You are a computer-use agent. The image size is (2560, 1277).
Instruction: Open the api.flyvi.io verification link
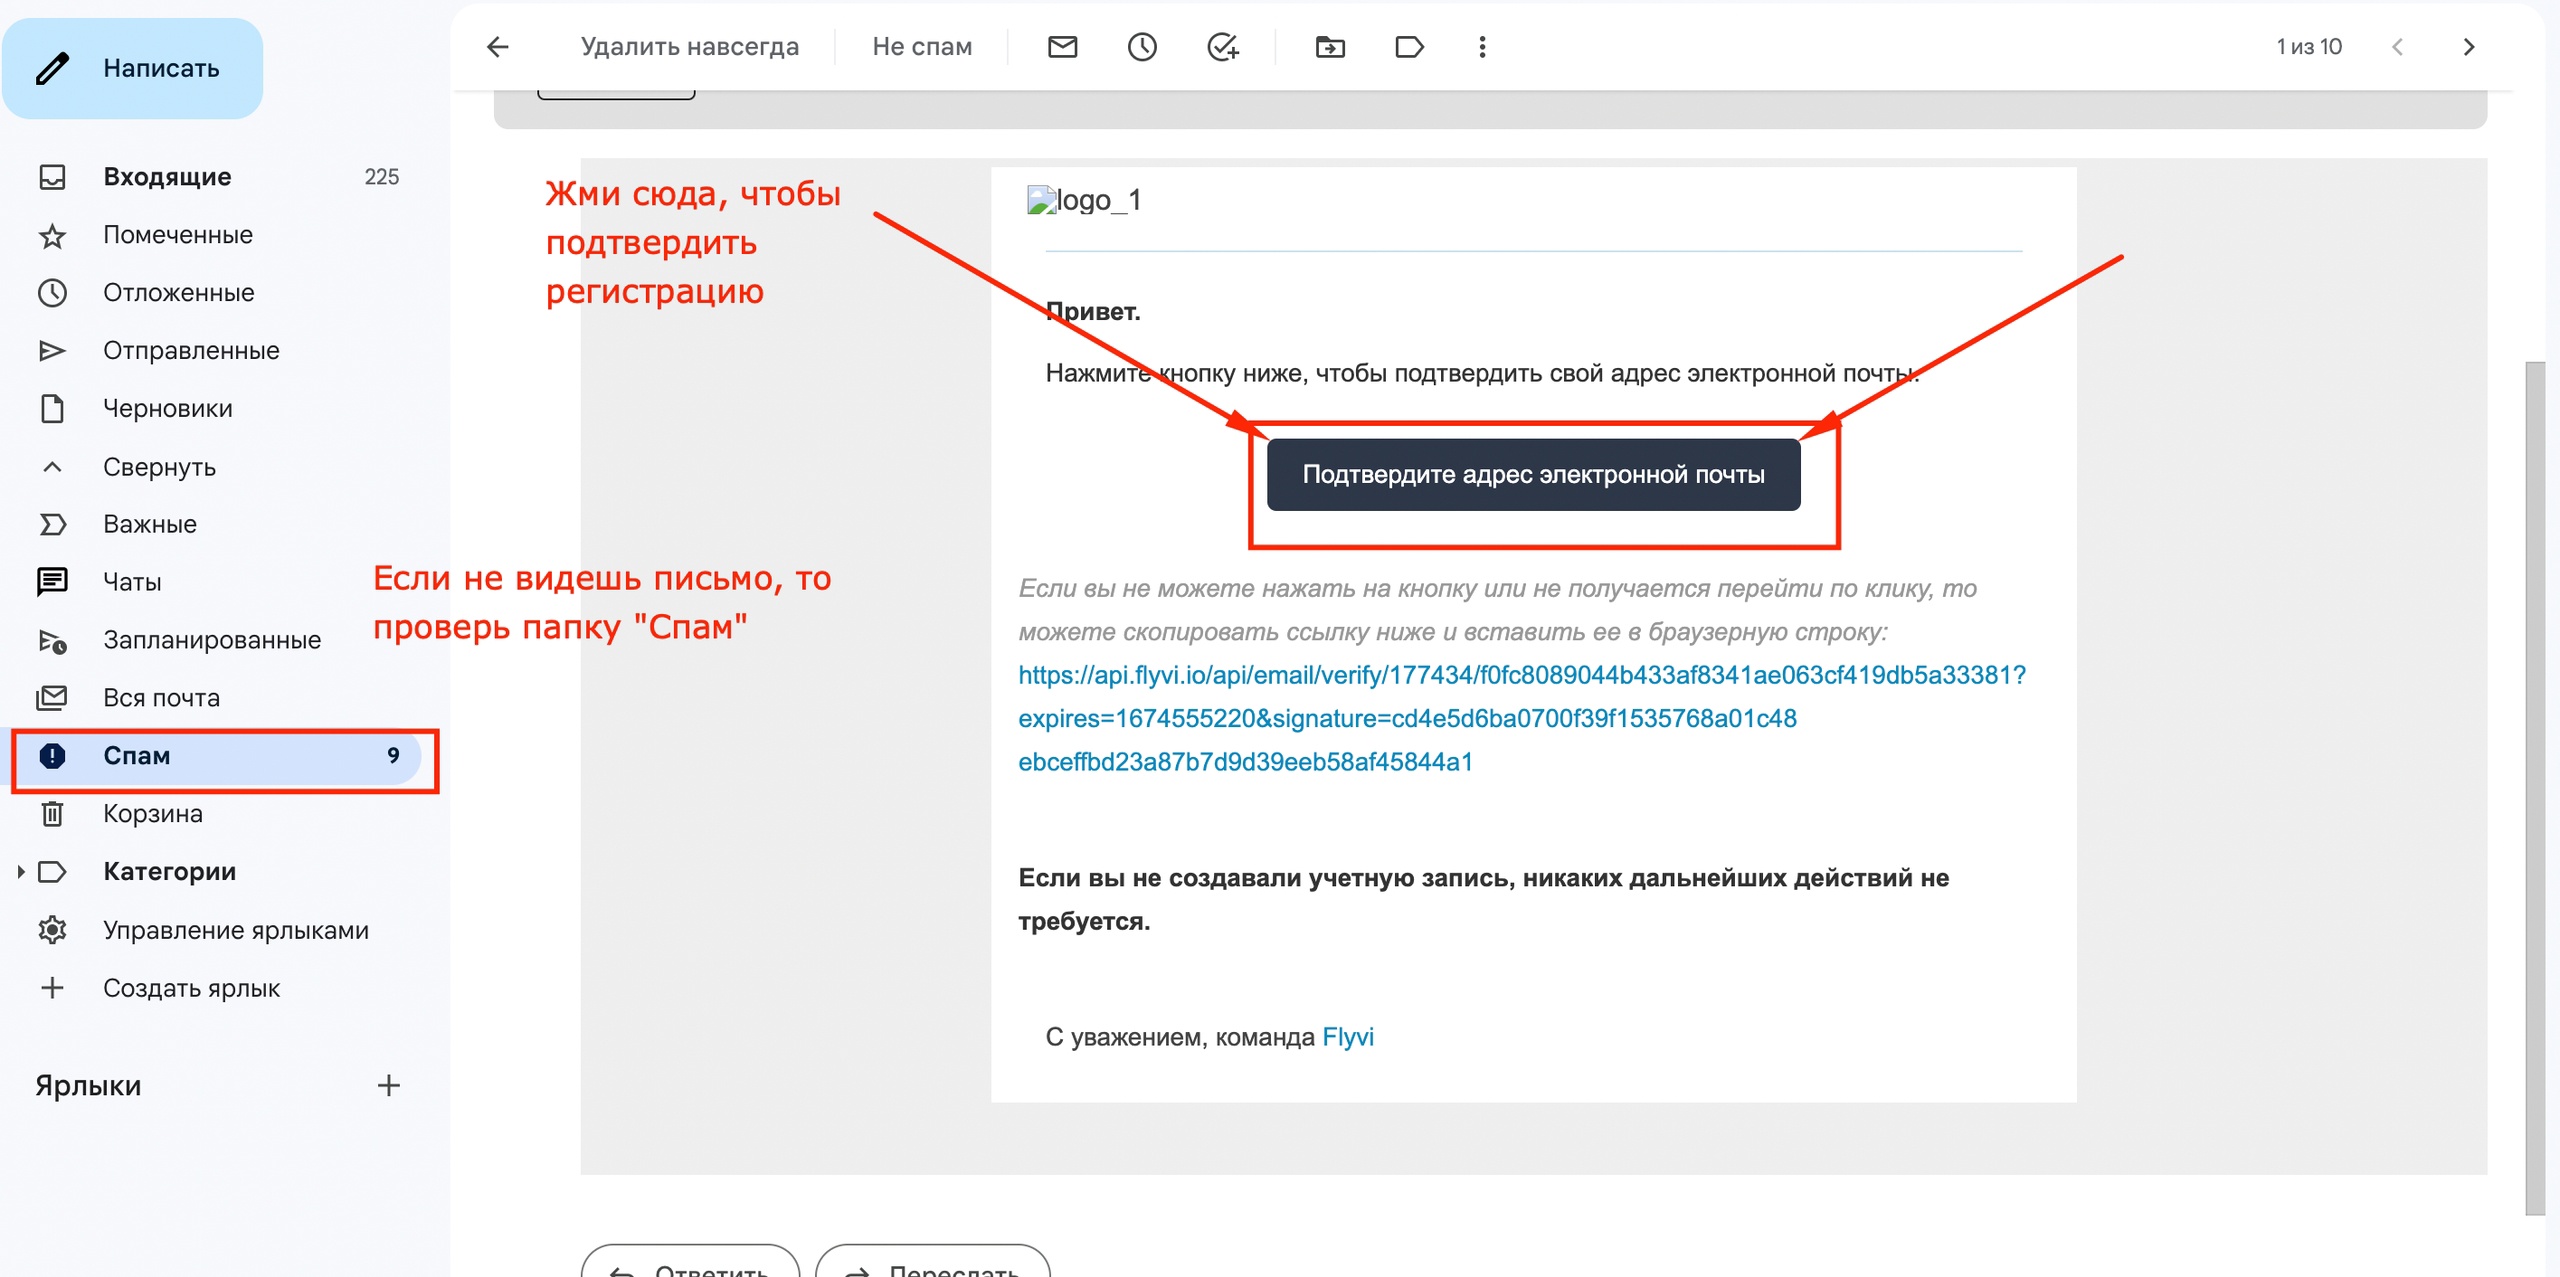pyautogui.click(x=1521, y=676)
